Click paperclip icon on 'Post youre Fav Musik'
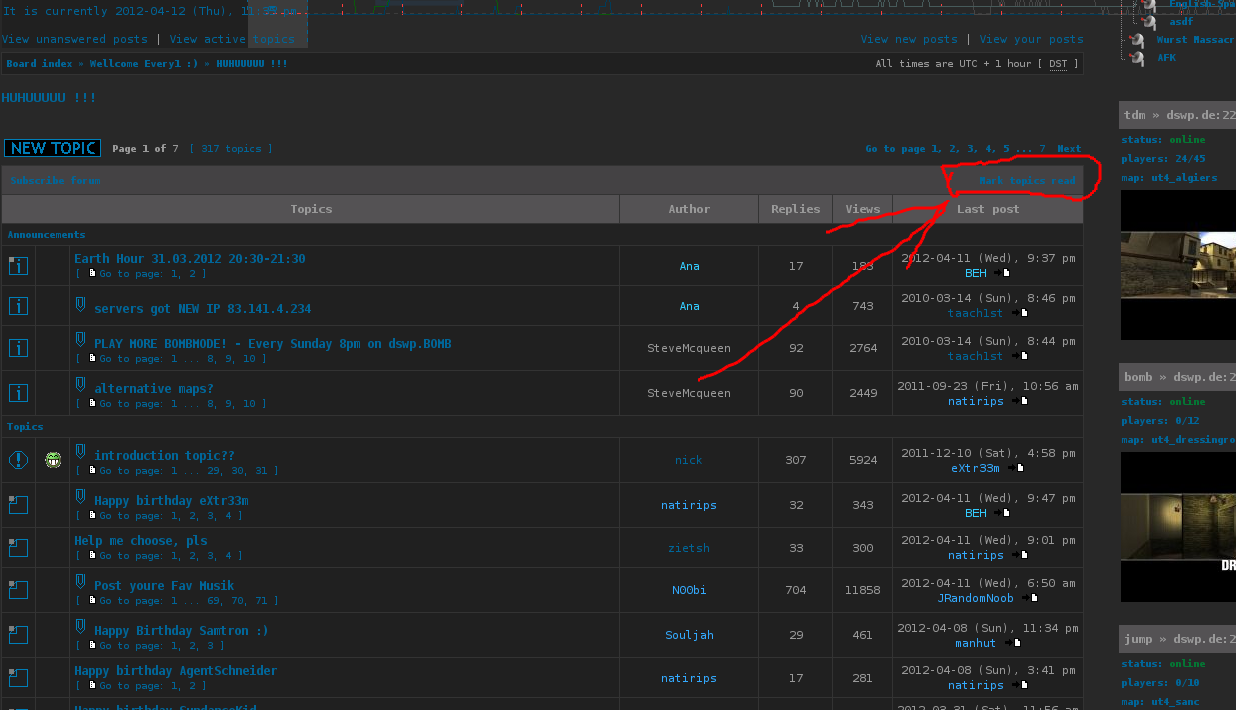 tap(81, 581)
